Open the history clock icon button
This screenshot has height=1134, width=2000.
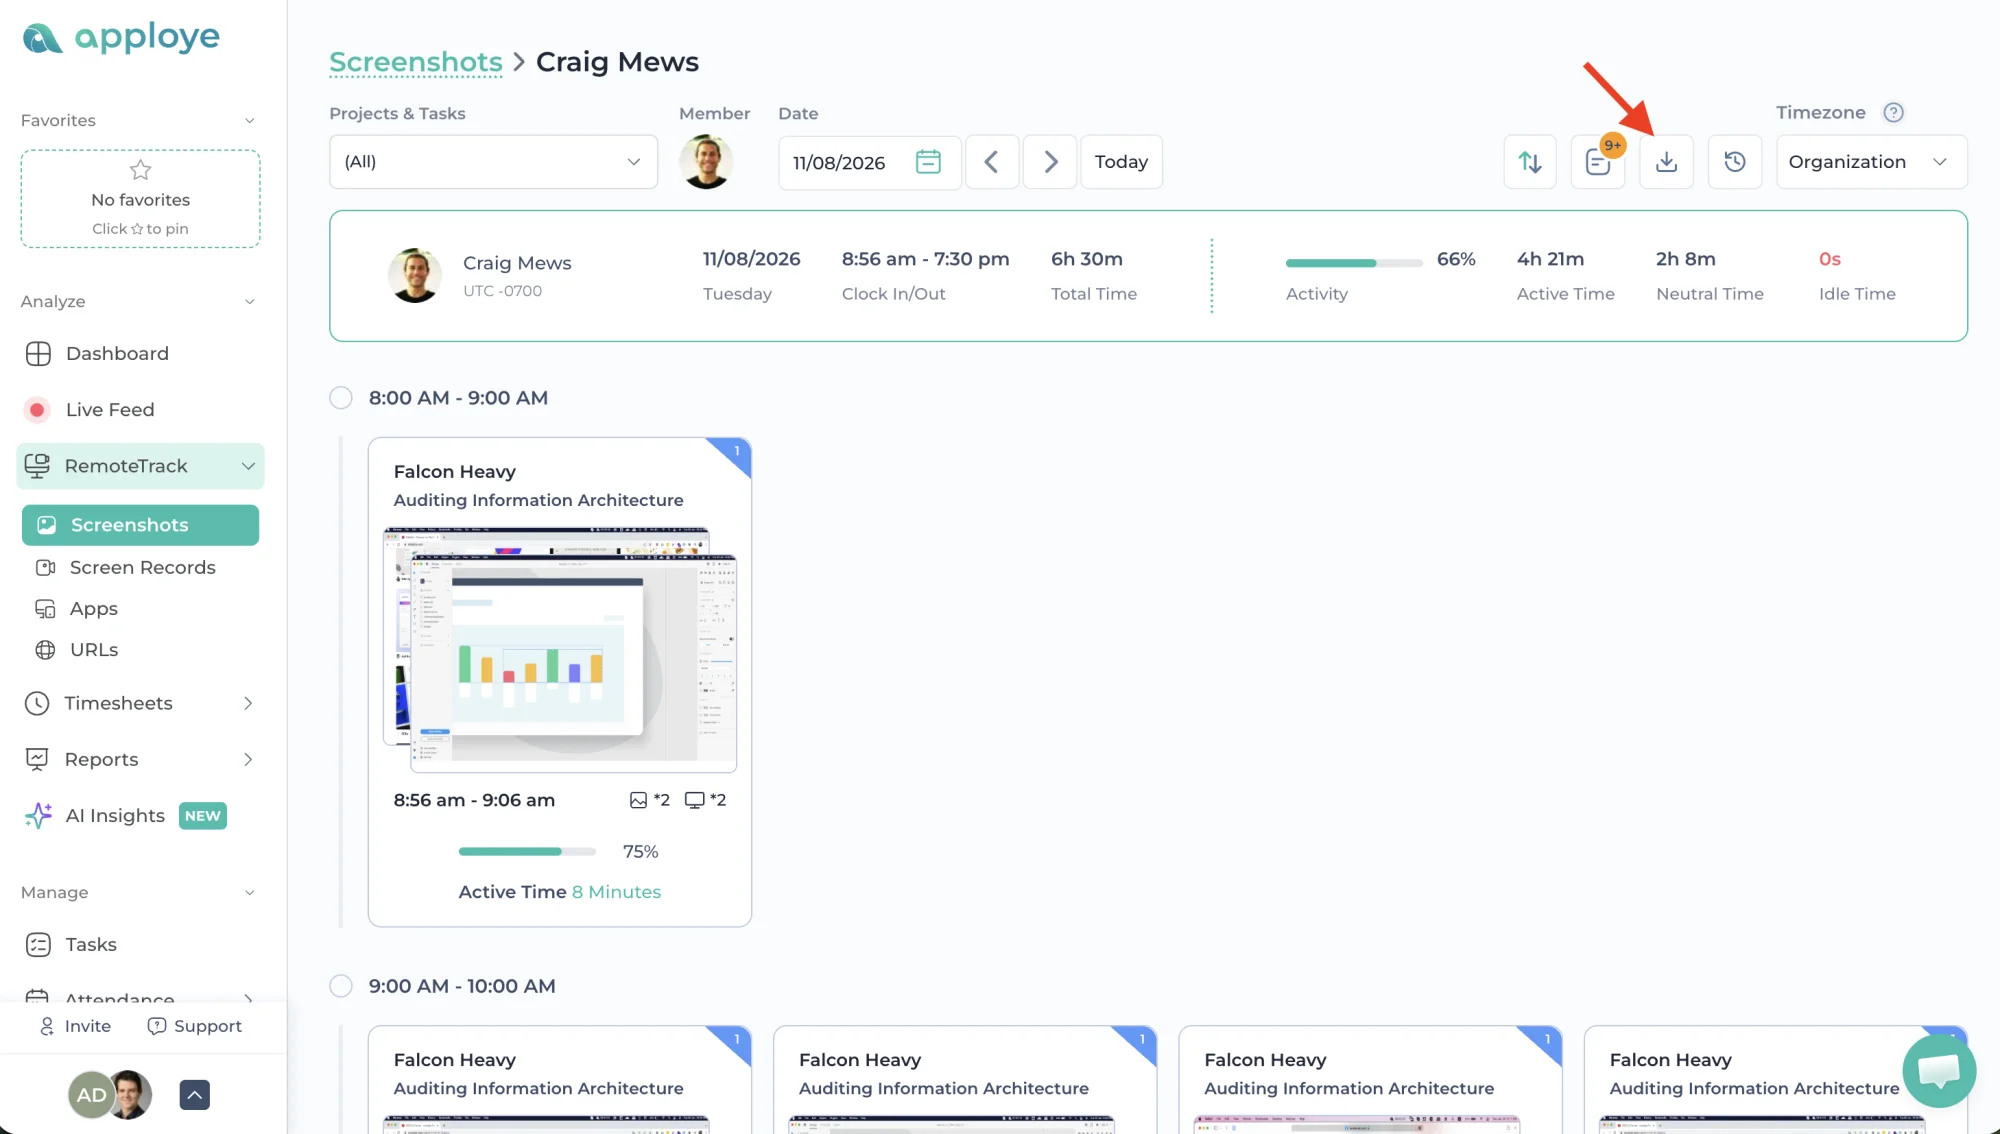tap(1735, 162)
